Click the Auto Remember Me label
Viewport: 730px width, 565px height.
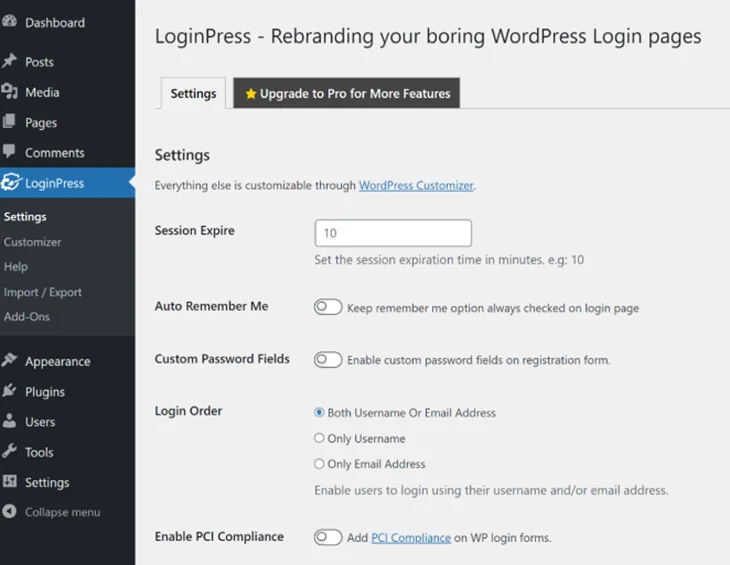click(211, 306)
